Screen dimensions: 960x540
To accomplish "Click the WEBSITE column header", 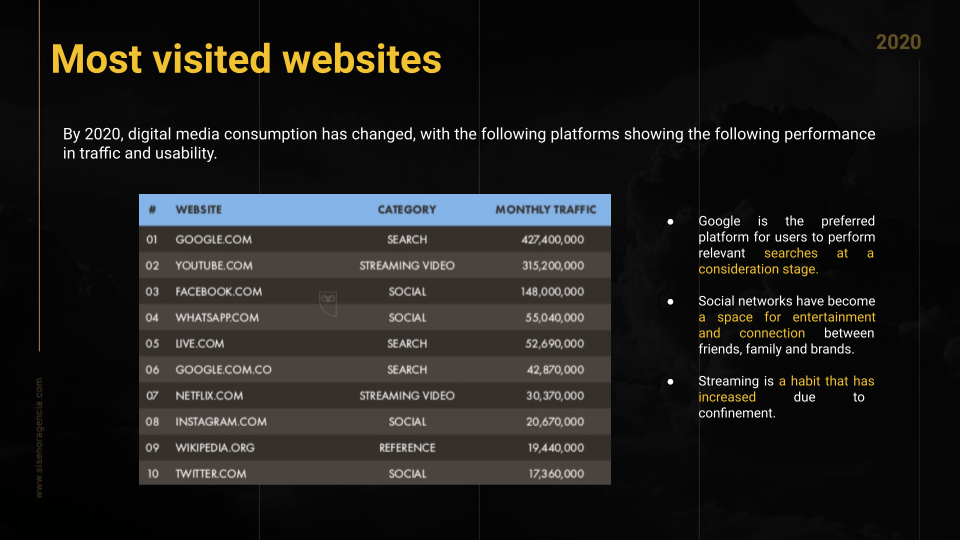I will 198,210.
